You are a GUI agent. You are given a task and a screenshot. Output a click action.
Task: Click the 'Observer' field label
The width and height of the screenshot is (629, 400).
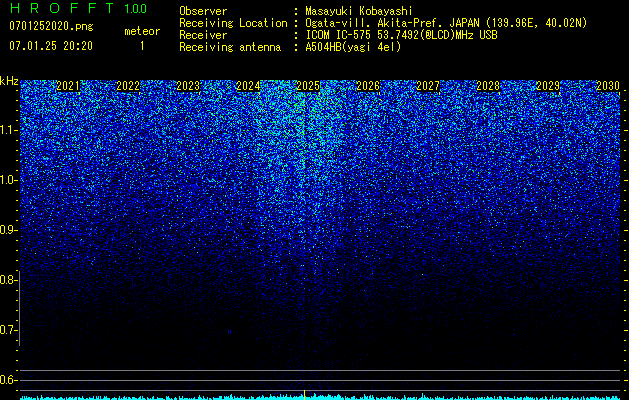pyautogui.click(x=203, y=11)
